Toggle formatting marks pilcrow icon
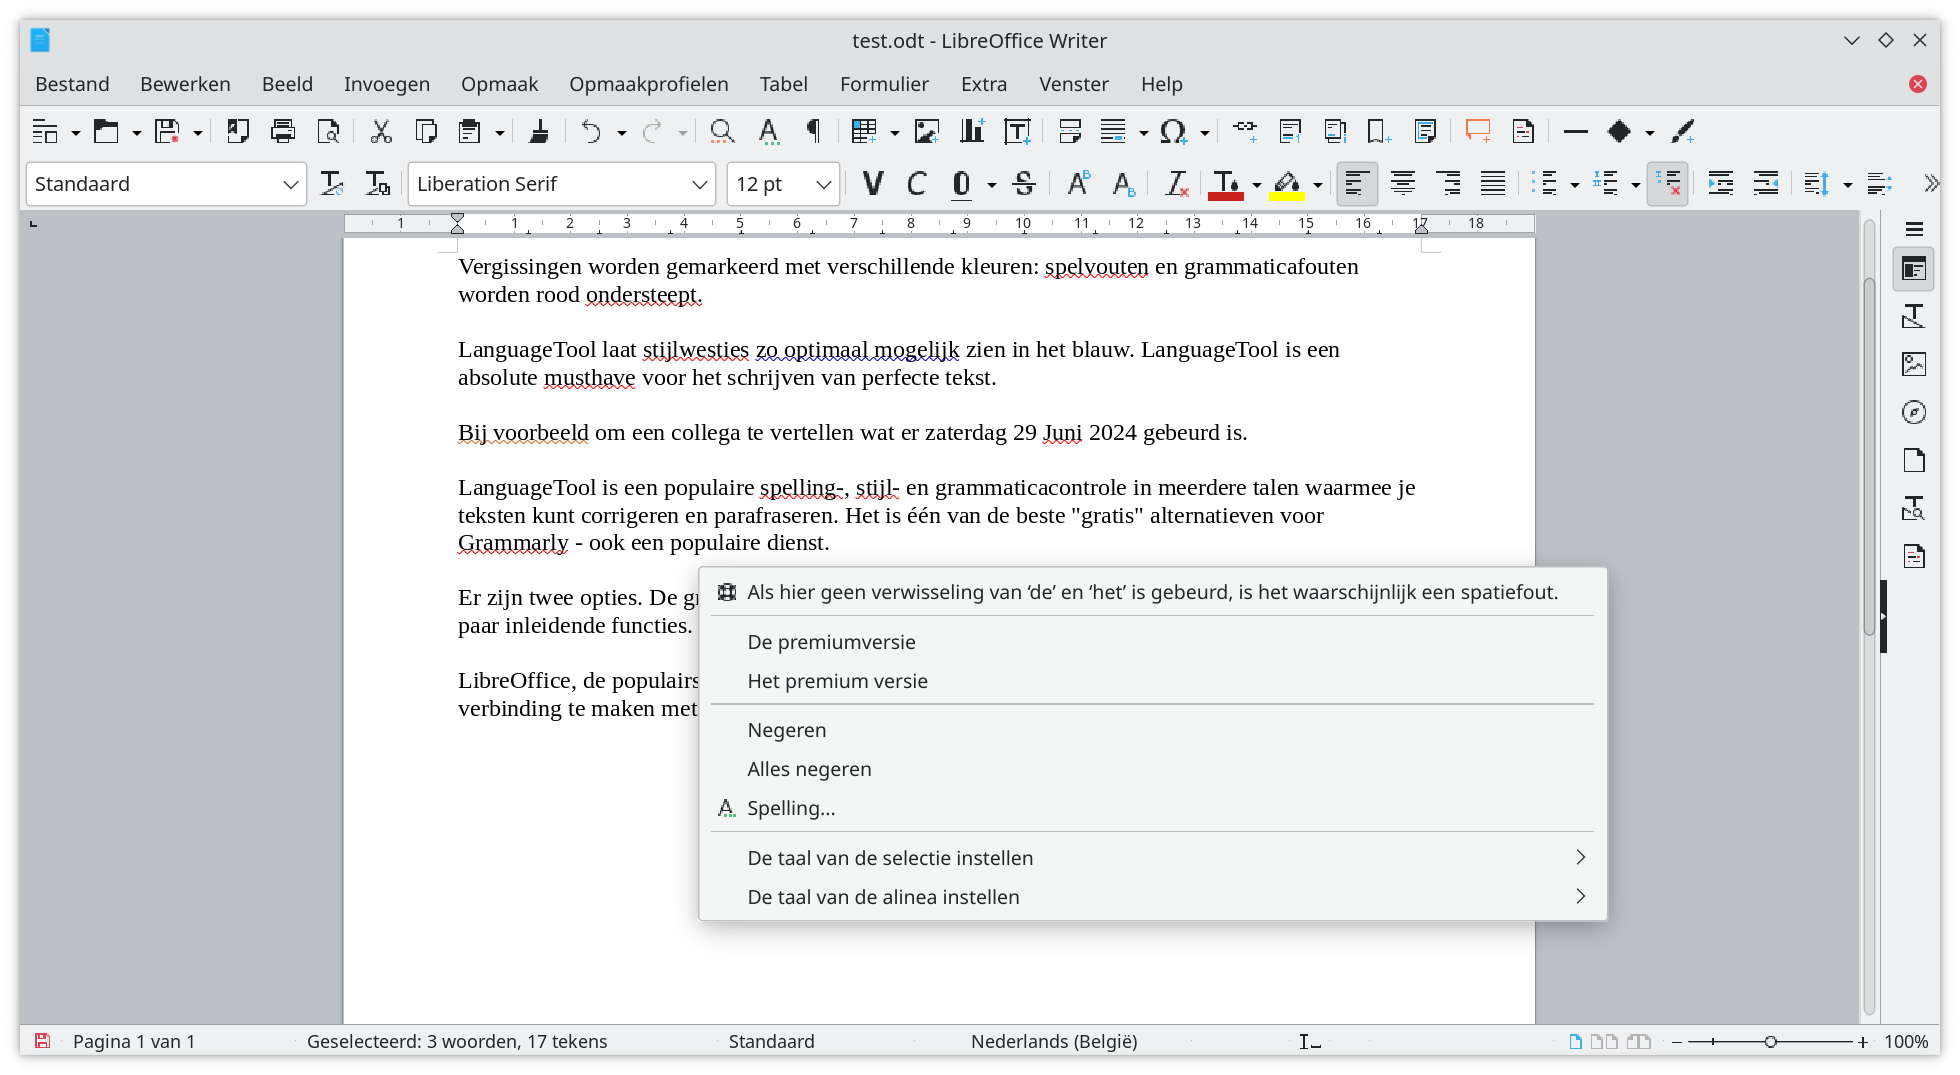 pos(813,131)
